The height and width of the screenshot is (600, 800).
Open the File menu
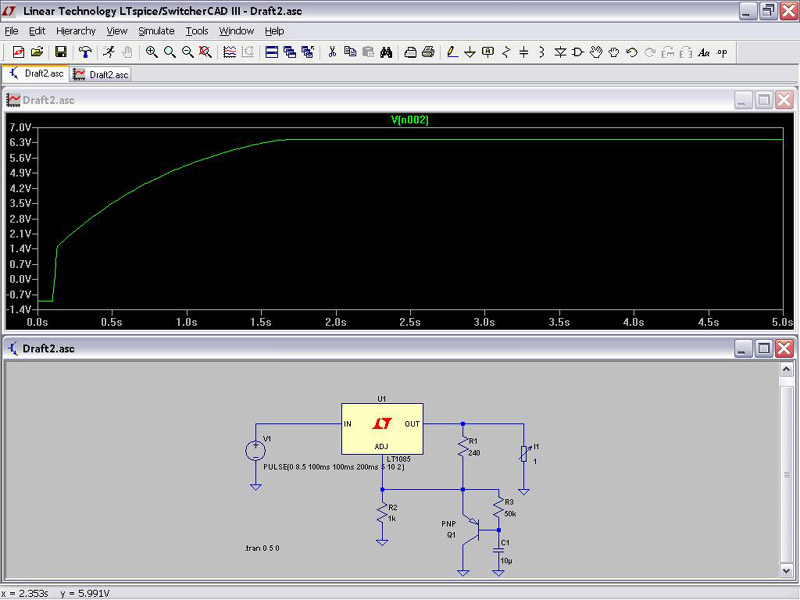tap(11, 31)
